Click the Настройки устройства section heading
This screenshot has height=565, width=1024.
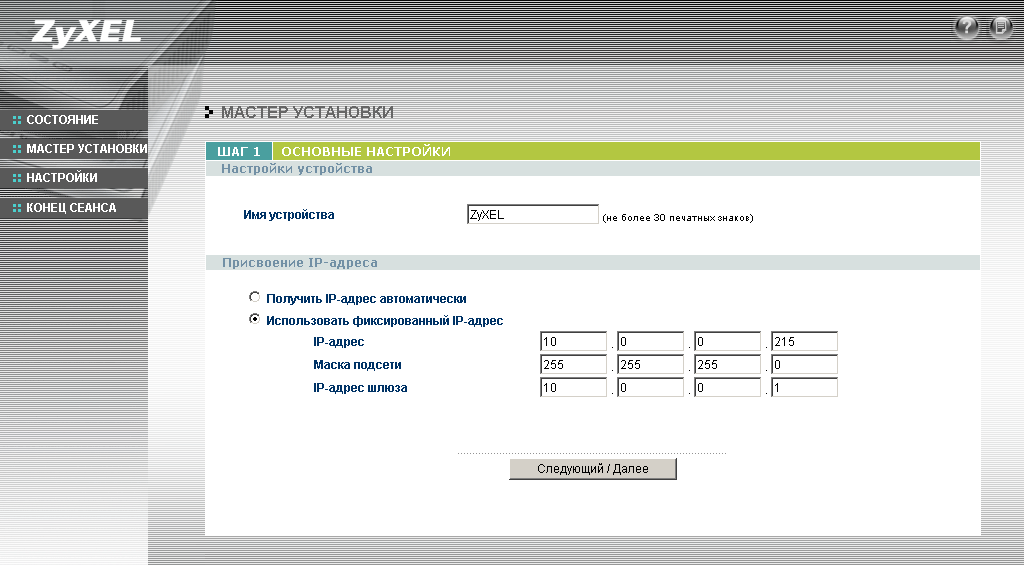pos(297,169)
